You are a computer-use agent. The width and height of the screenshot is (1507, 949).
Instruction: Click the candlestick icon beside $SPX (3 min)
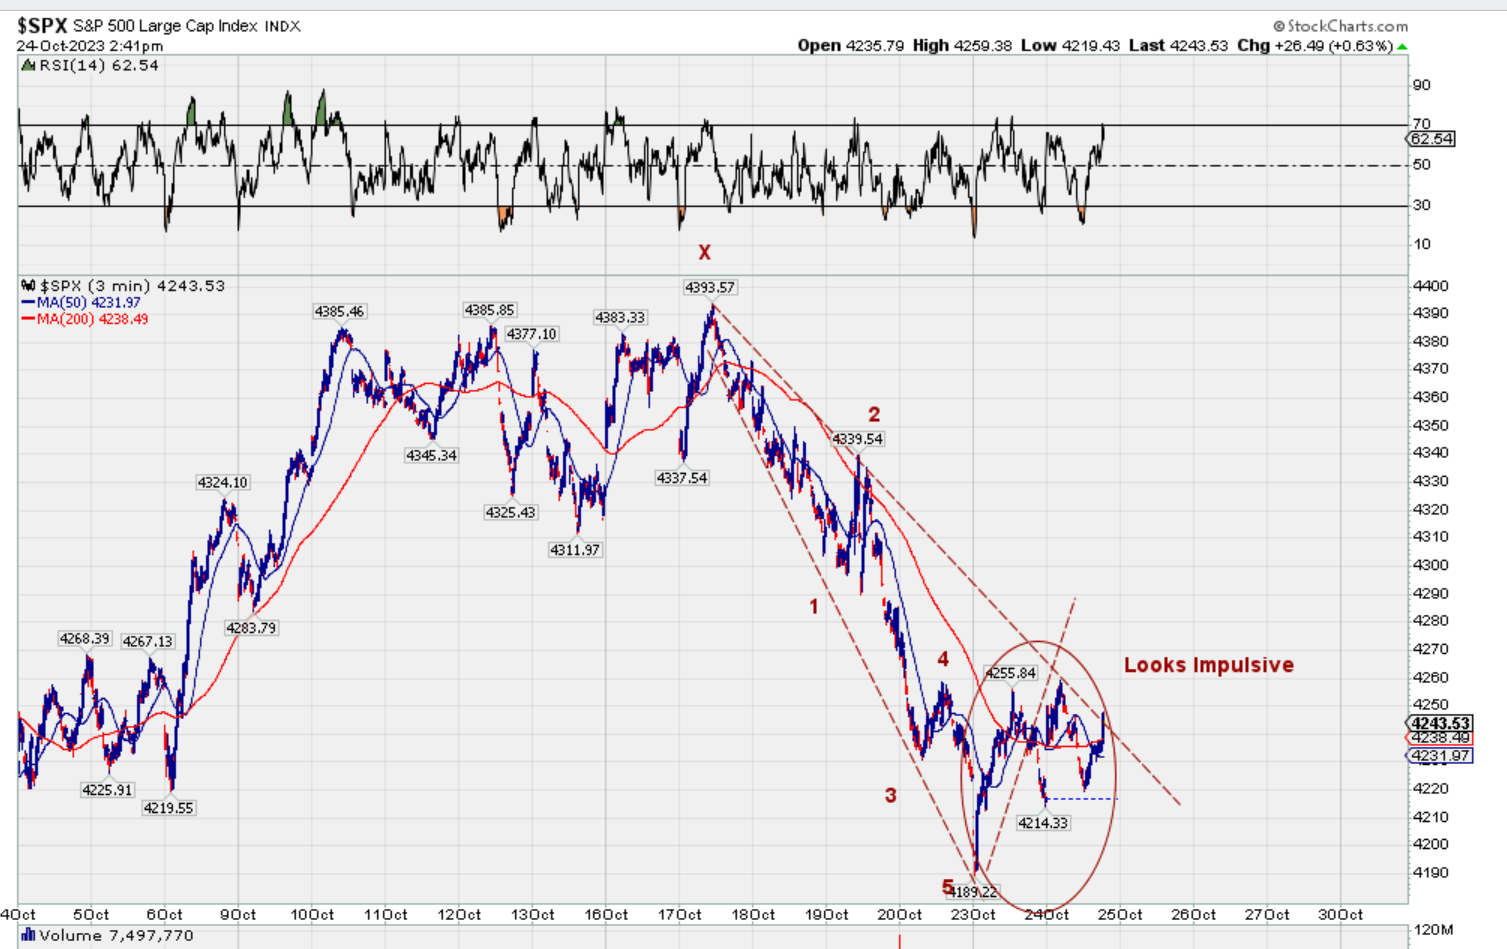tap(28, 286)
